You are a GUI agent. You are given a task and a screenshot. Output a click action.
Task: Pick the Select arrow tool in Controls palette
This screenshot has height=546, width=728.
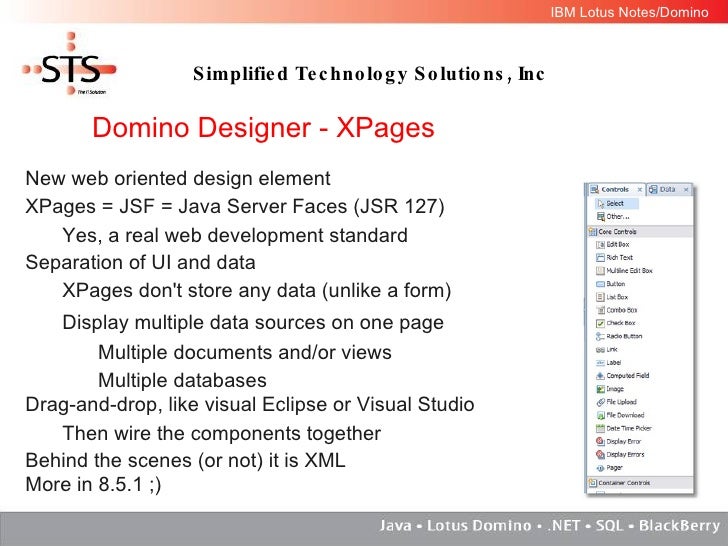pos(617,203)
